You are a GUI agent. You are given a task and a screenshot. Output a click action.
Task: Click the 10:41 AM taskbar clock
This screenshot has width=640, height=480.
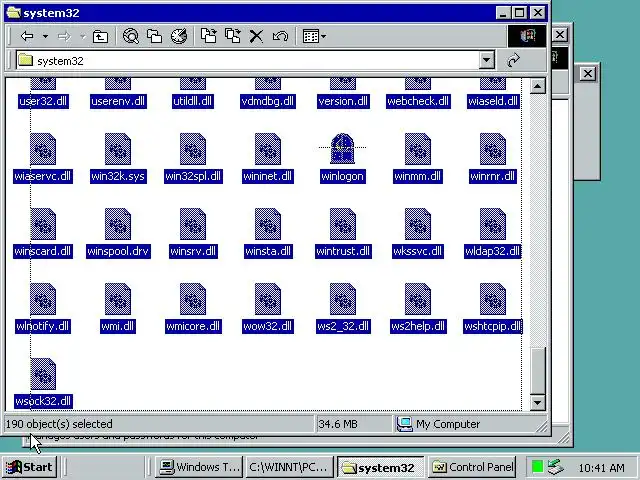[601, 467]
